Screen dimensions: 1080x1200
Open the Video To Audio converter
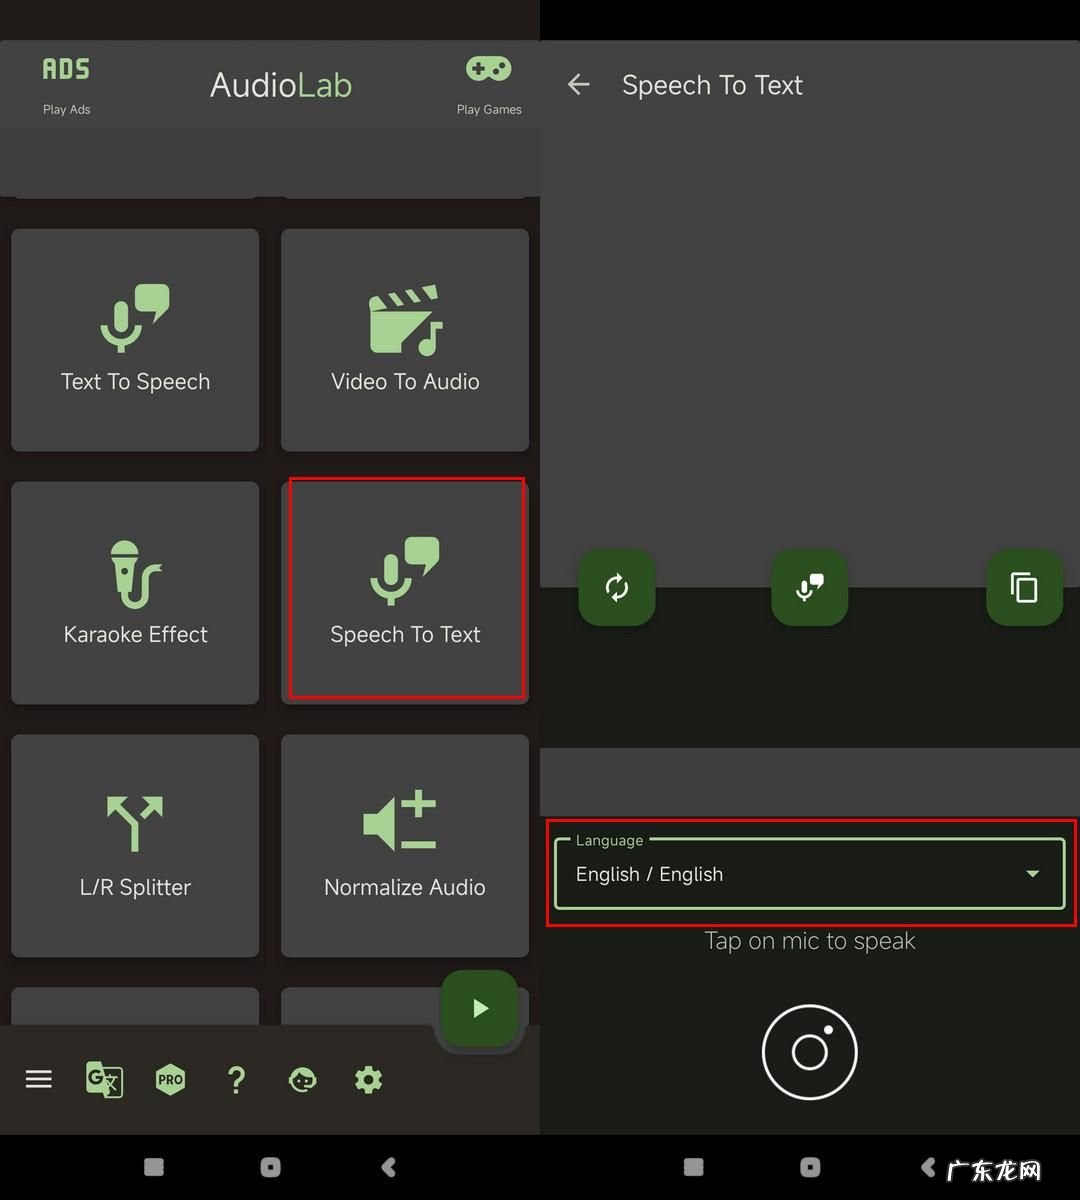pyautogui.click(x=405, y=340)
